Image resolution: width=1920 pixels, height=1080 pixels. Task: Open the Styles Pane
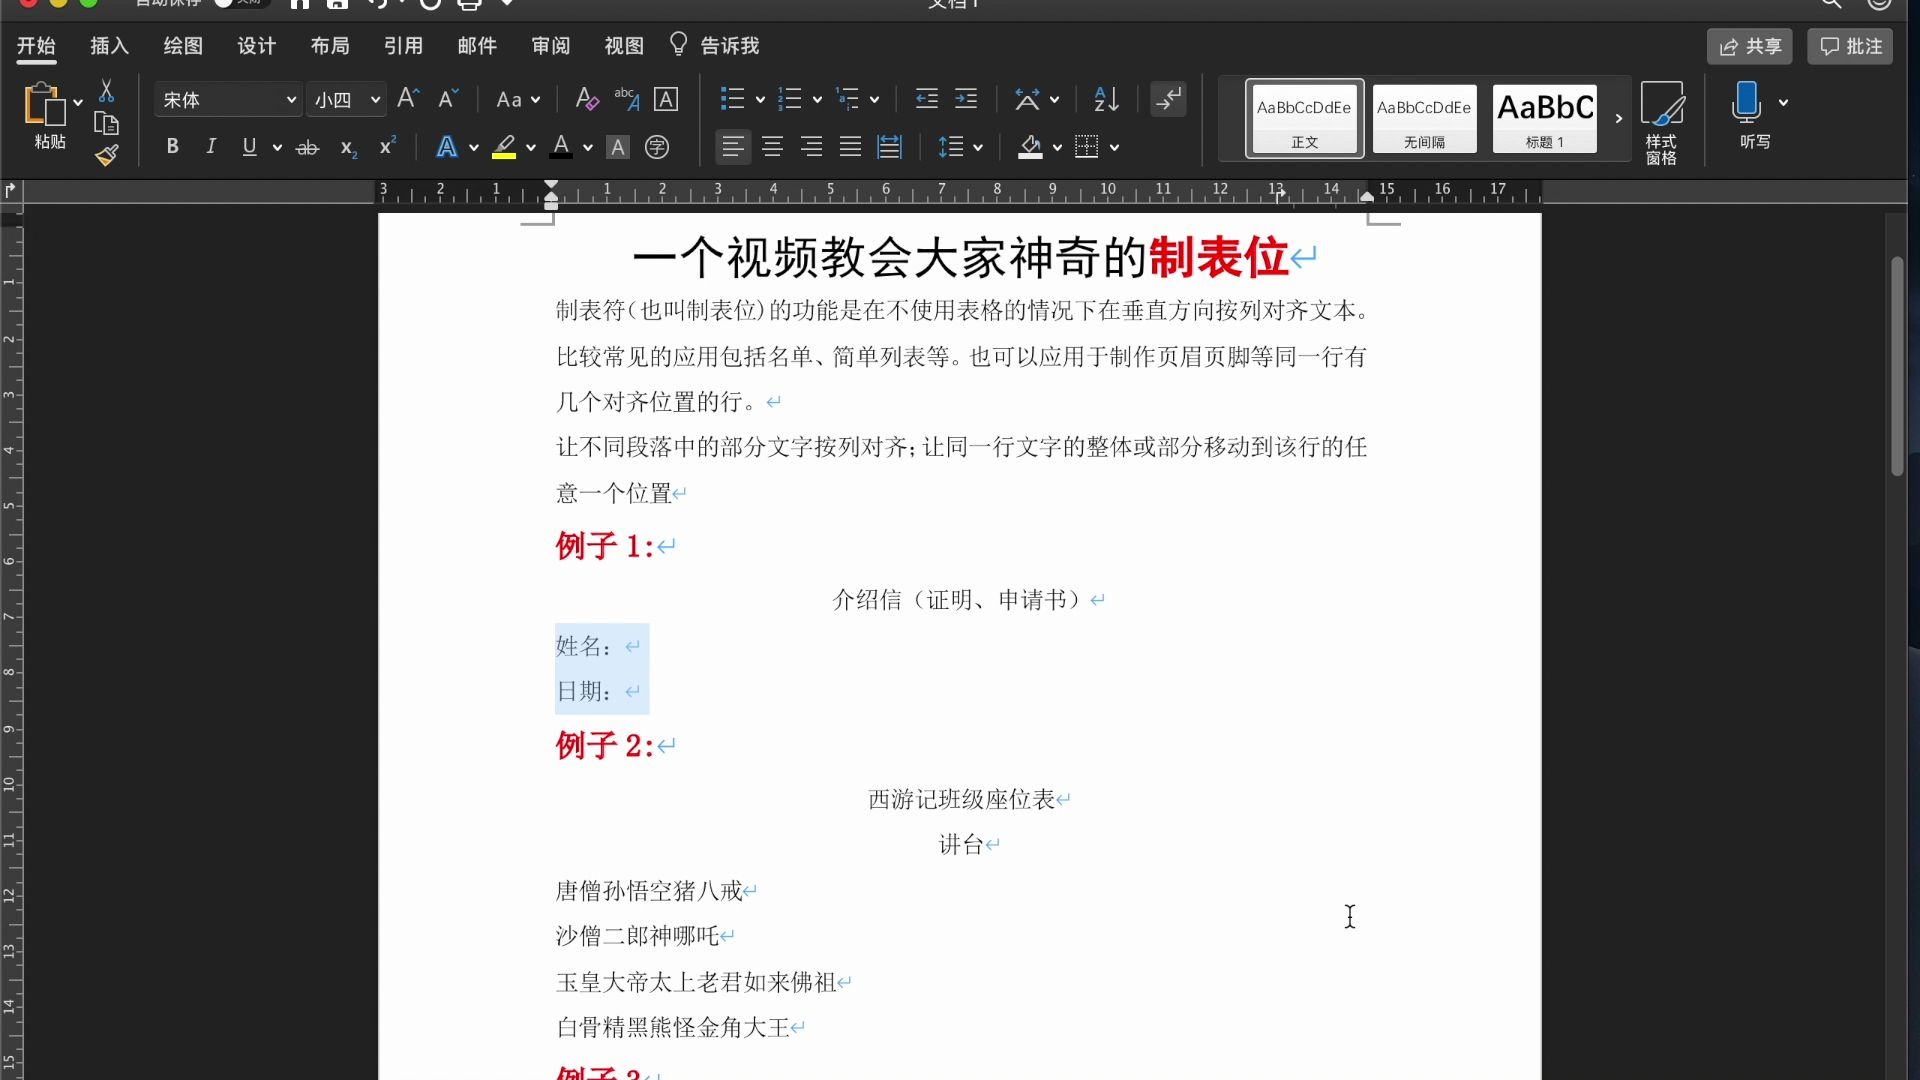[1662, 123]
